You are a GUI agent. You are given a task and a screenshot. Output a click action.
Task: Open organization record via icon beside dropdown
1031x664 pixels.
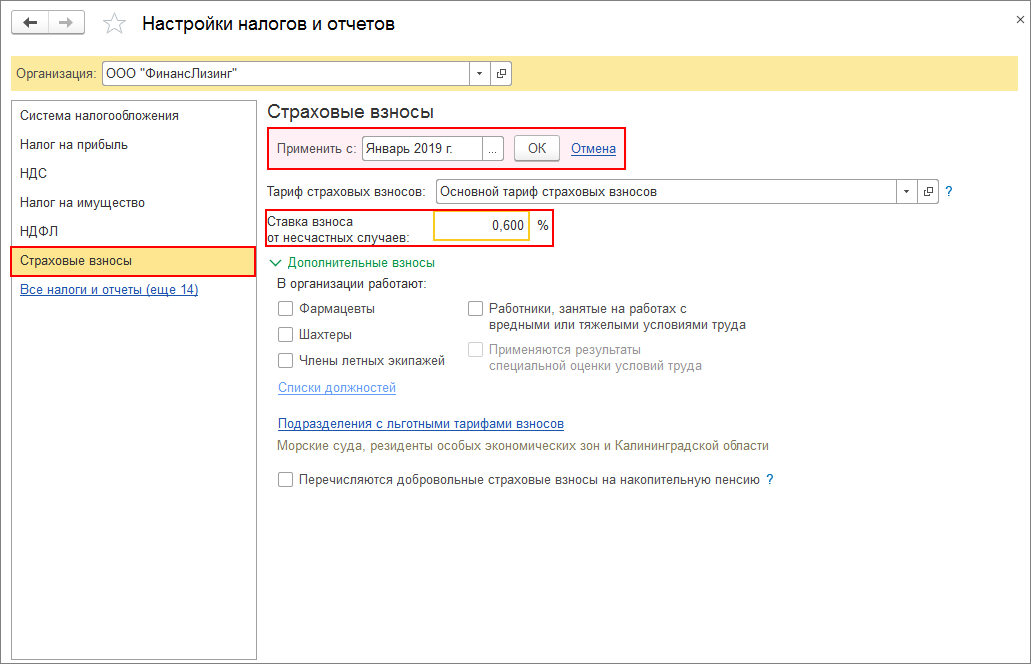tap(501, 73)
